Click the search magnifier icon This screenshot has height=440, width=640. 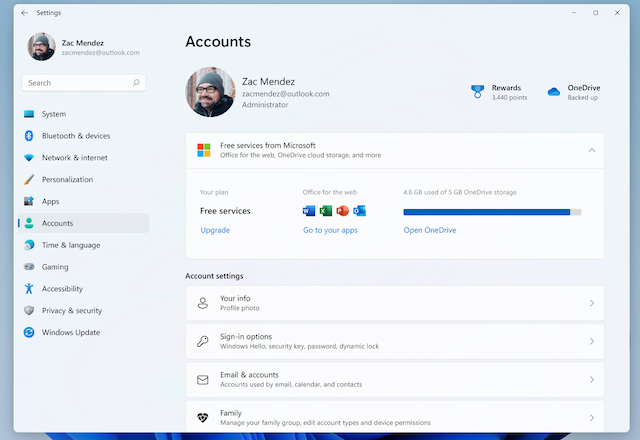[x=136, y=83]
